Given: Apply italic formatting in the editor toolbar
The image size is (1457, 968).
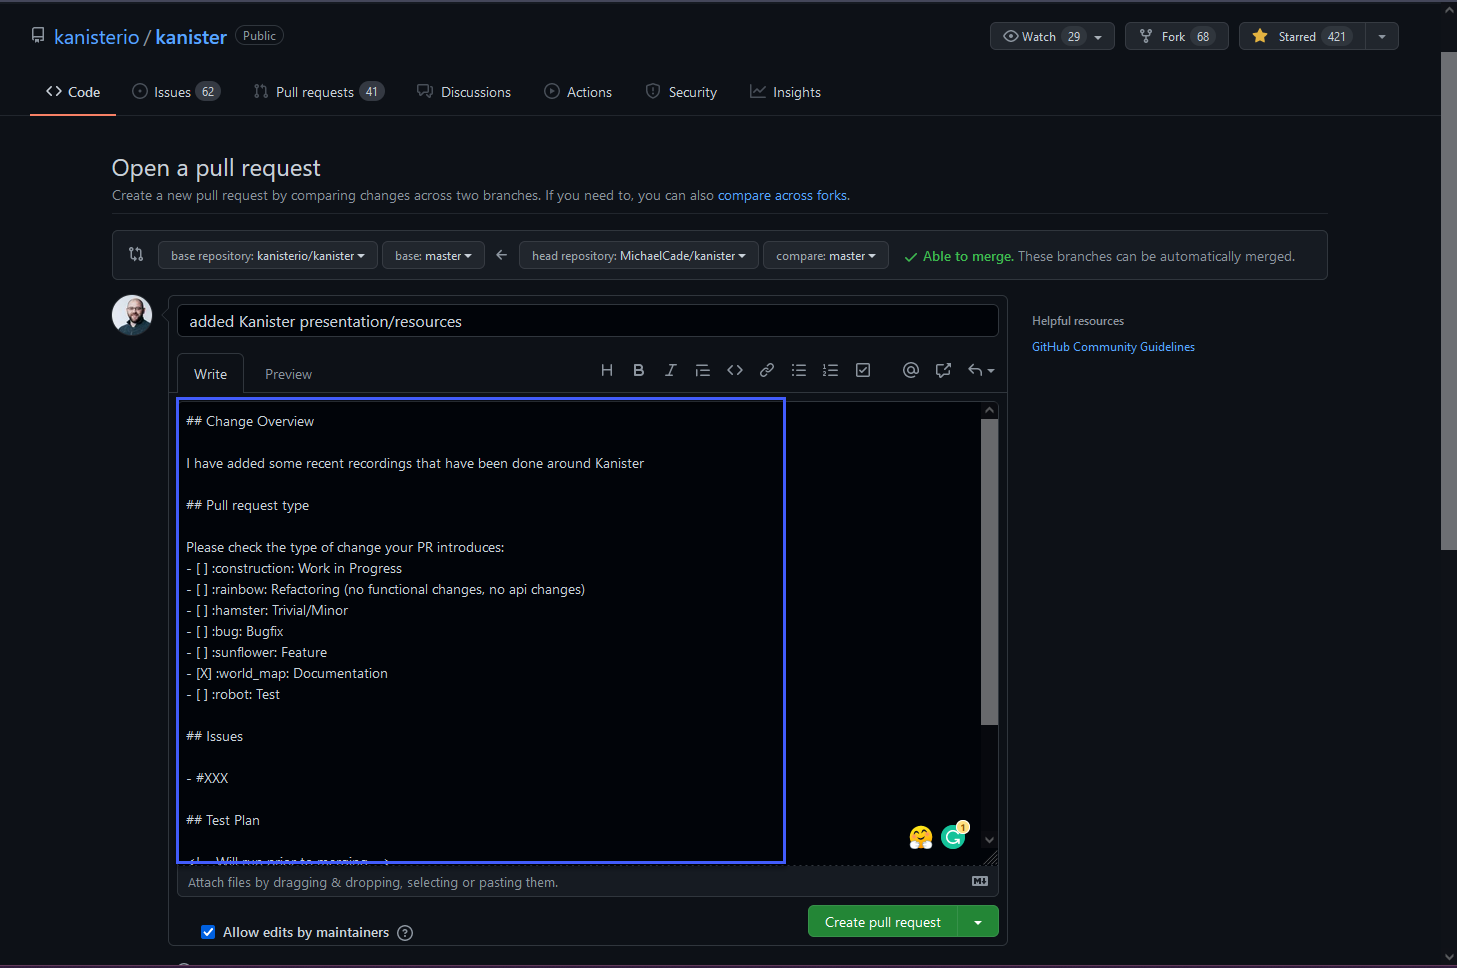Looking at the screenshot, I should (670, 370).
